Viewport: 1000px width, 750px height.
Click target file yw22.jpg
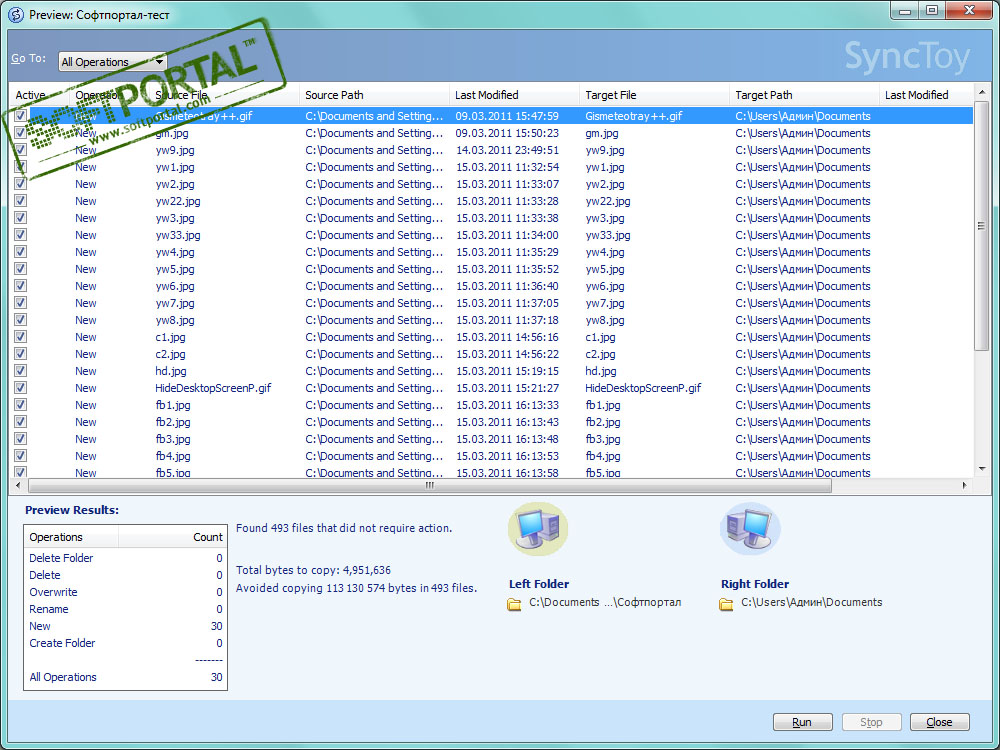coord(608,201)
